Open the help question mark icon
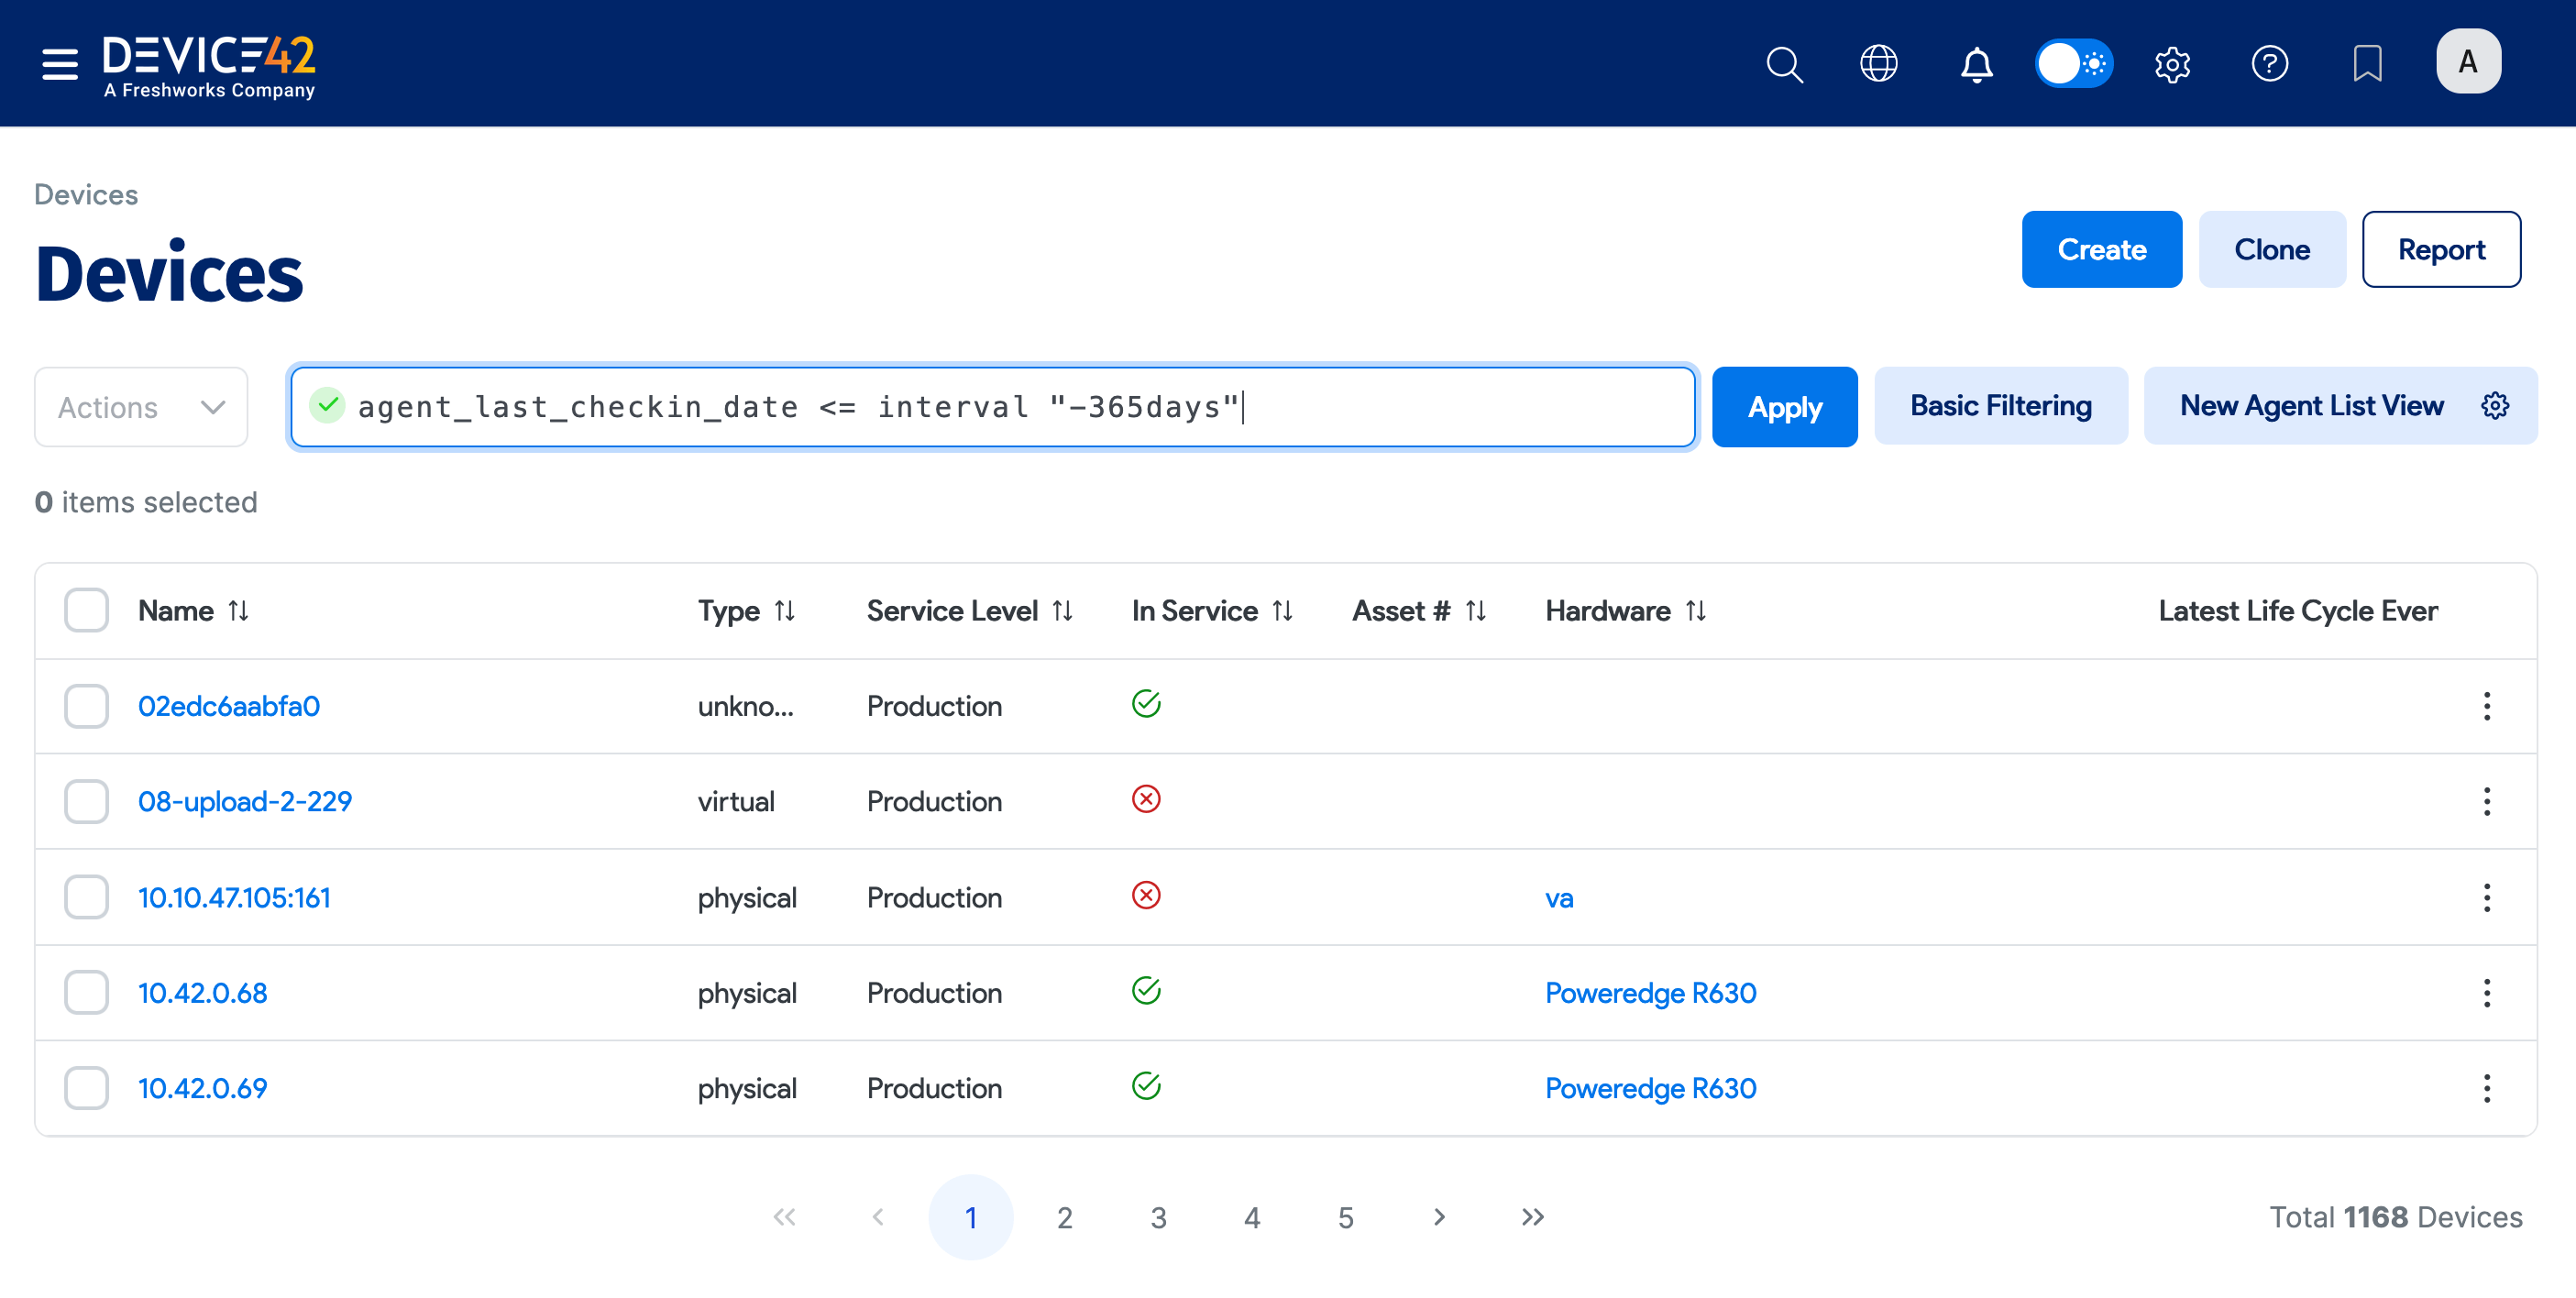 tap(2269, 63)
